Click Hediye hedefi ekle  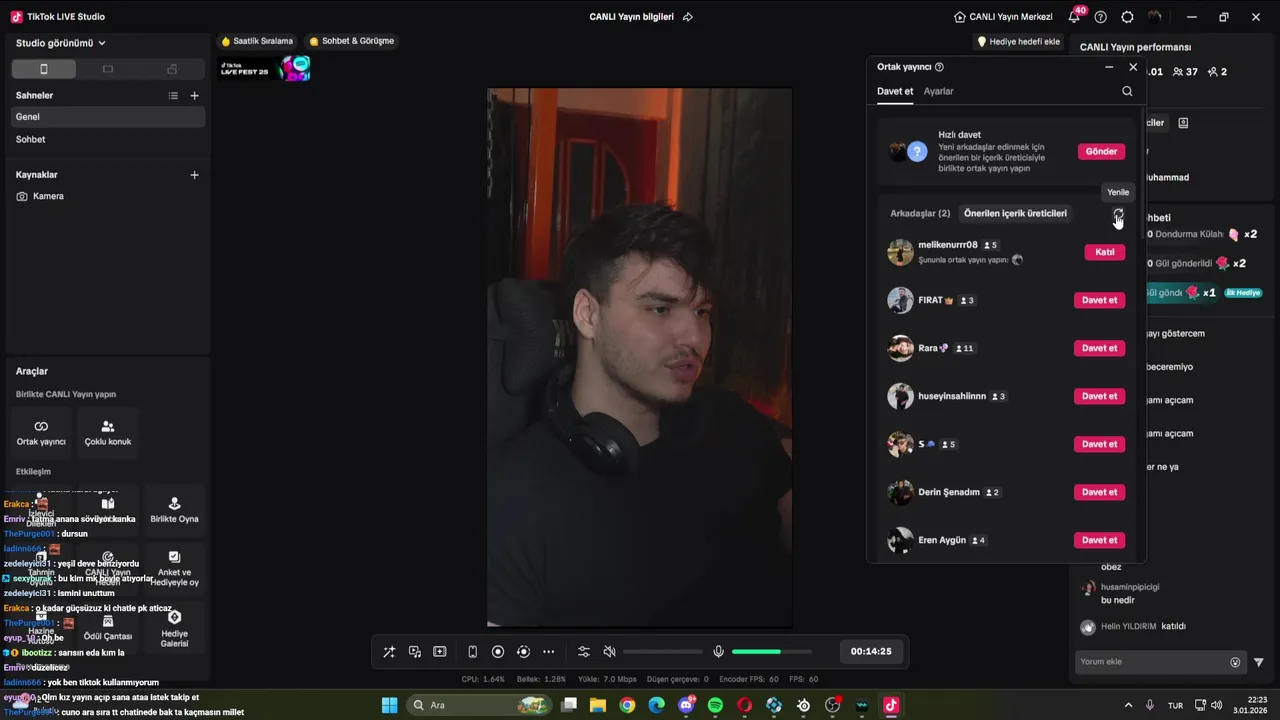point(1018,42)
